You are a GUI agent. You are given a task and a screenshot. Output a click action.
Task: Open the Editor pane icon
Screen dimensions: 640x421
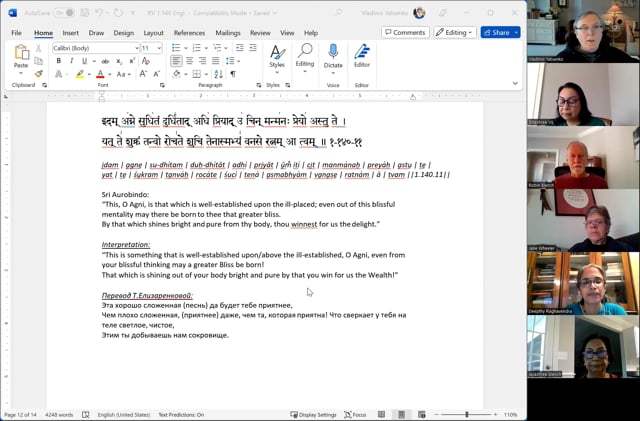[362, 53]
